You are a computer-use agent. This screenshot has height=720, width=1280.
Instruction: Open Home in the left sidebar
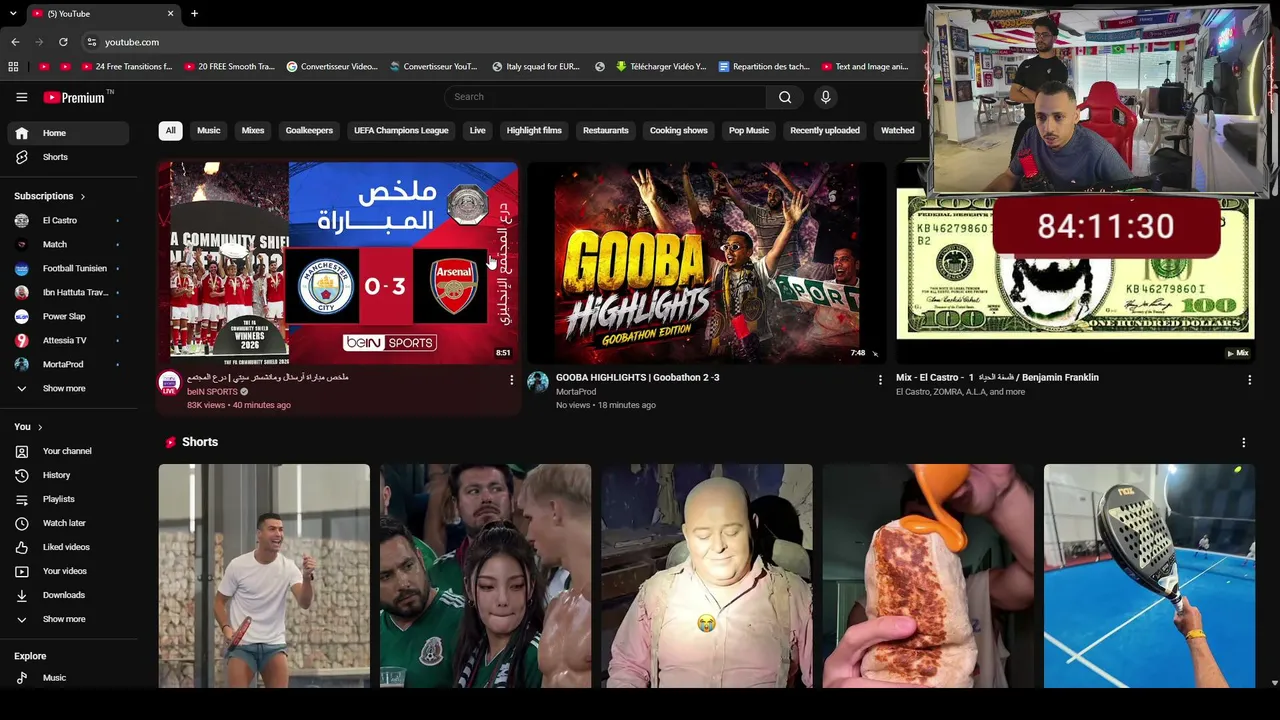(68, 133)
